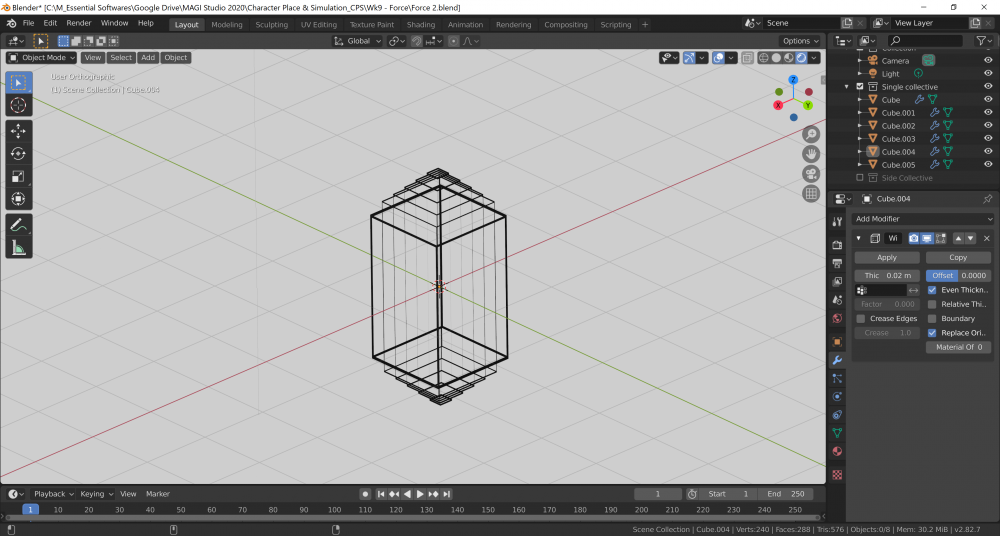1000x536 pixels.
Task: Open the Add Modifier dropdown
Action: click(x=922, y=219)
